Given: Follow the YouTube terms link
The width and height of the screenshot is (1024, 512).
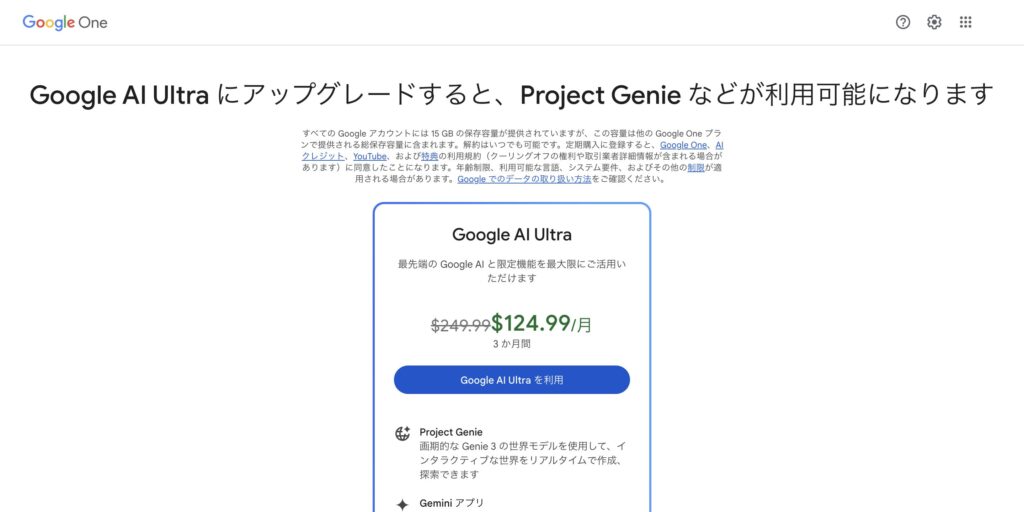Looking at the screenshot, I should (x=369, y=157).
